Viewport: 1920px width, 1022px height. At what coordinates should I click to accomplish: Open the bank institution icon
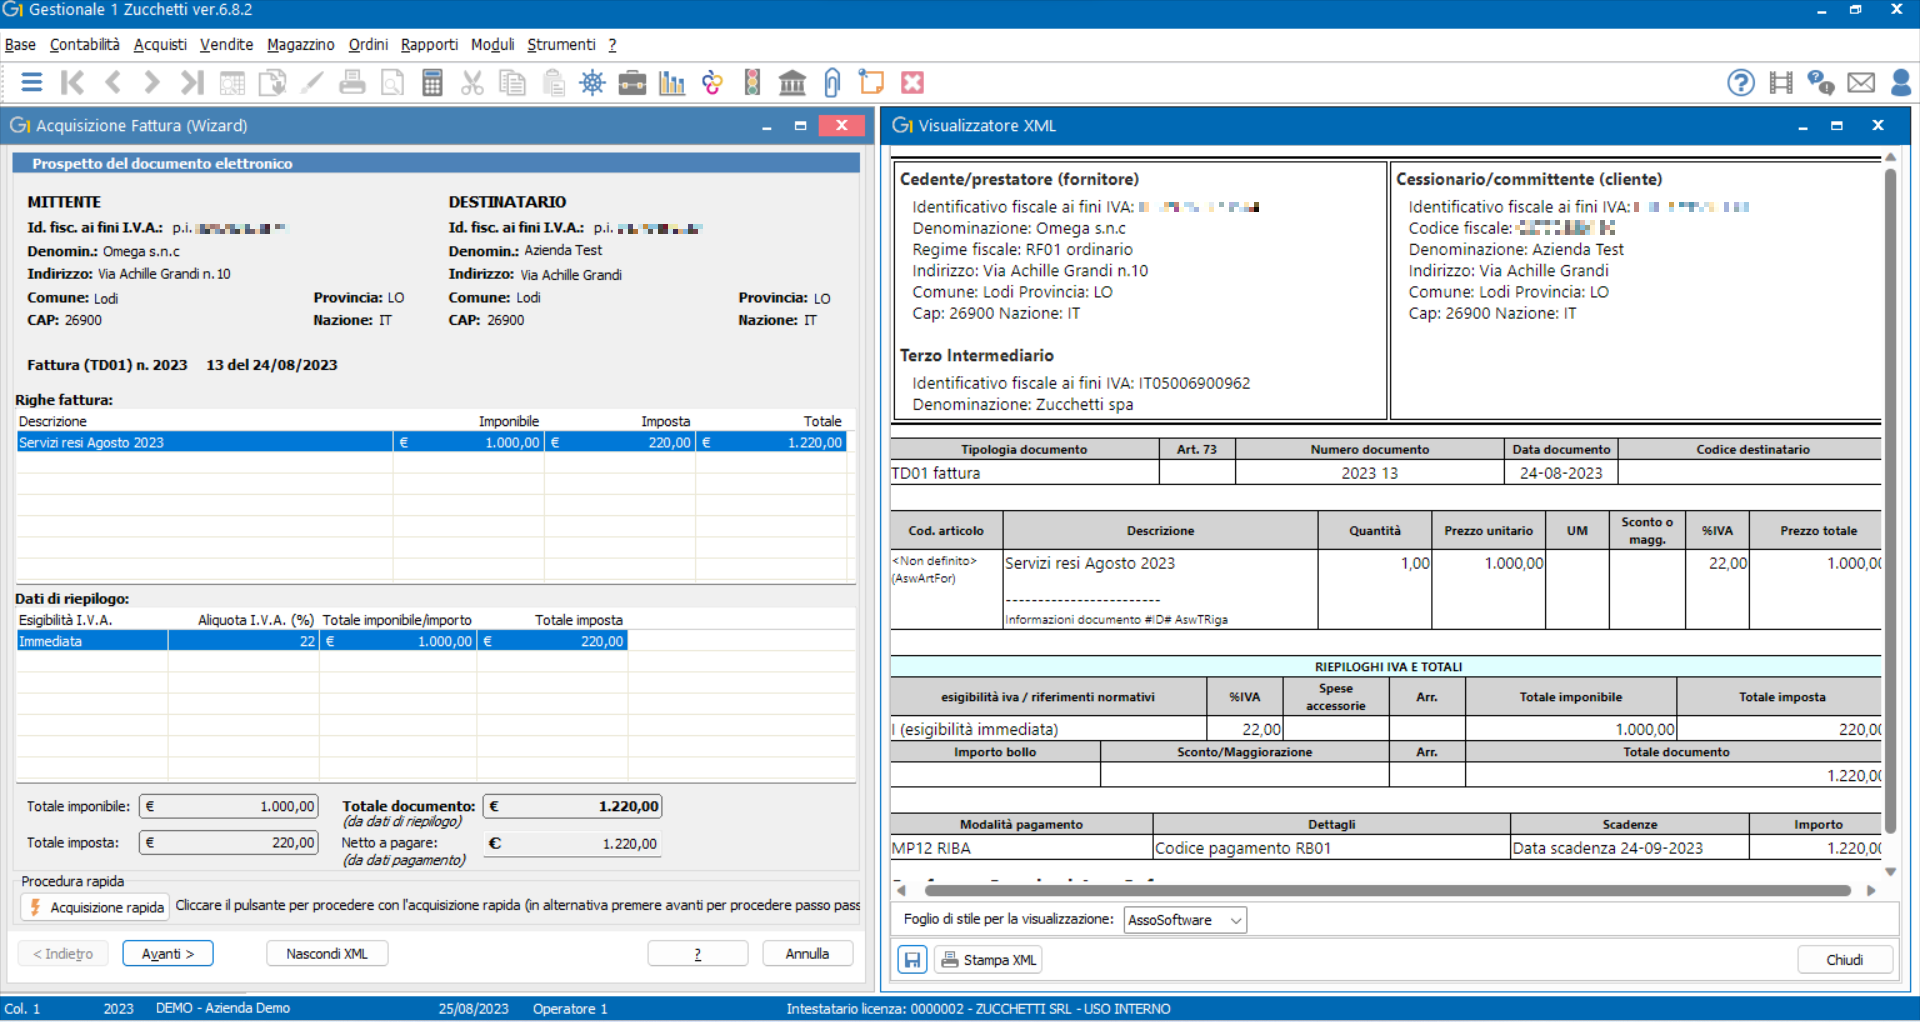pos(792,82)
